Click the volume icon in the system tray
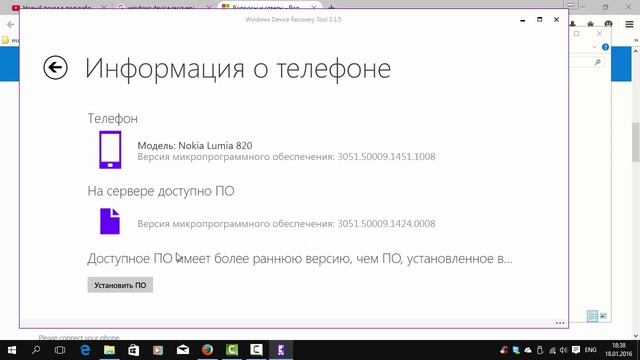This screenshot has height=360, width=640. pyautogui.click(x=564, y=350)
